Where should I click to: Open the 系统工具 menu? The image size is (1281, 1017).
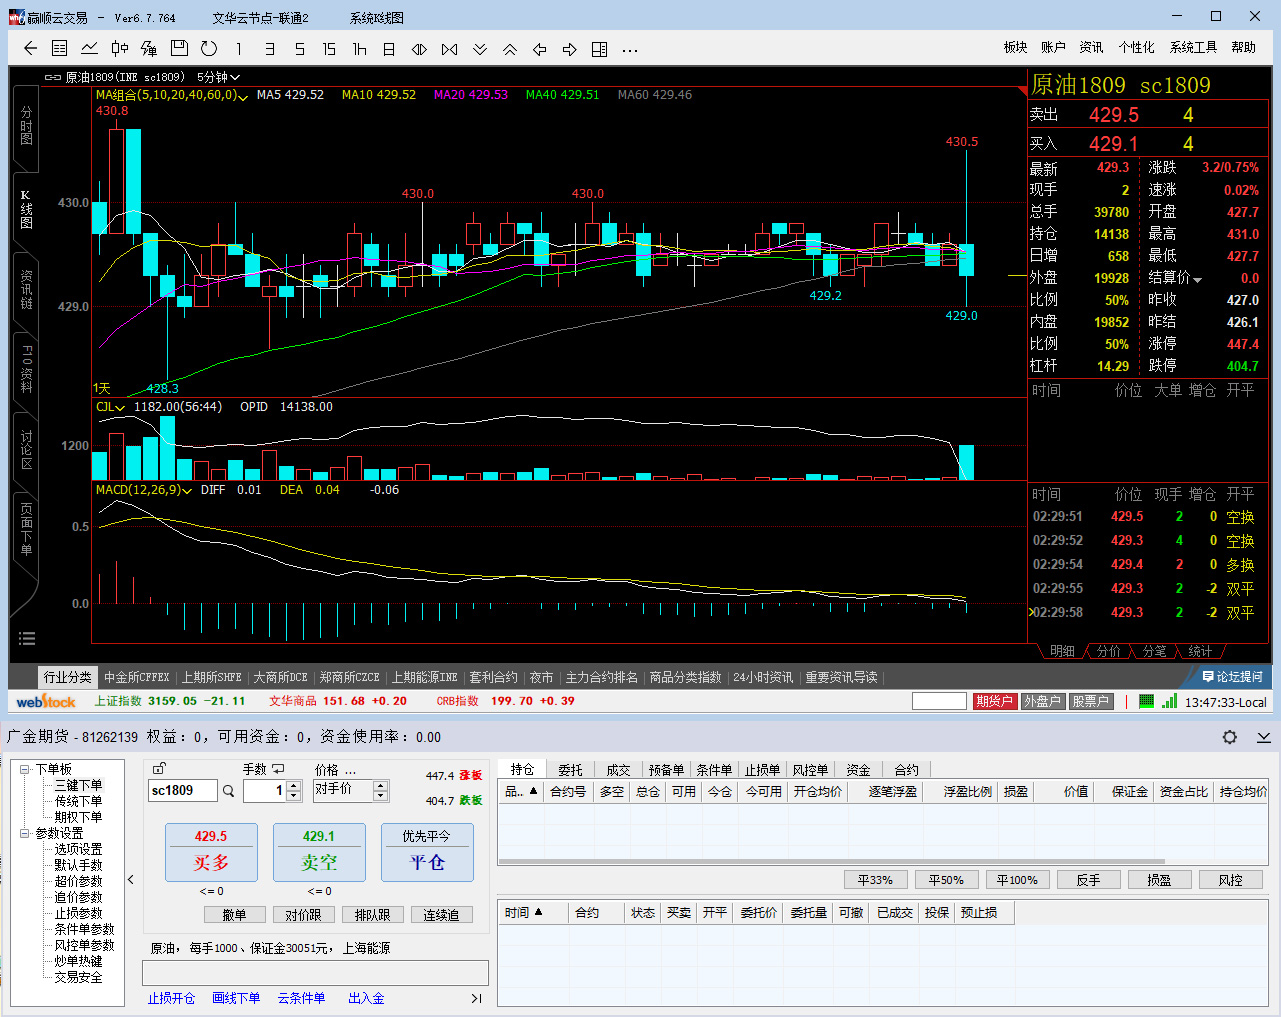click(1193, 47)
